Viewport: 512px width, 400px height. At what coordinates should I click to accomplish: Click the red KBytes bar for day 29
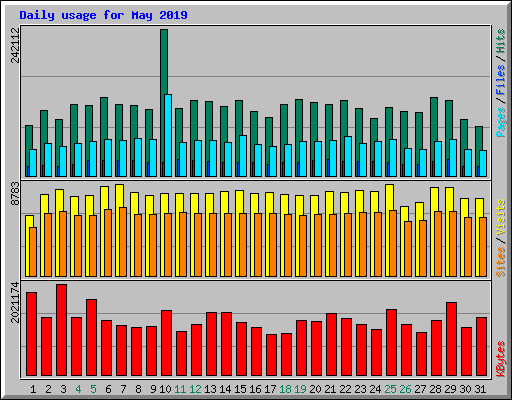(x=451, y=339)
